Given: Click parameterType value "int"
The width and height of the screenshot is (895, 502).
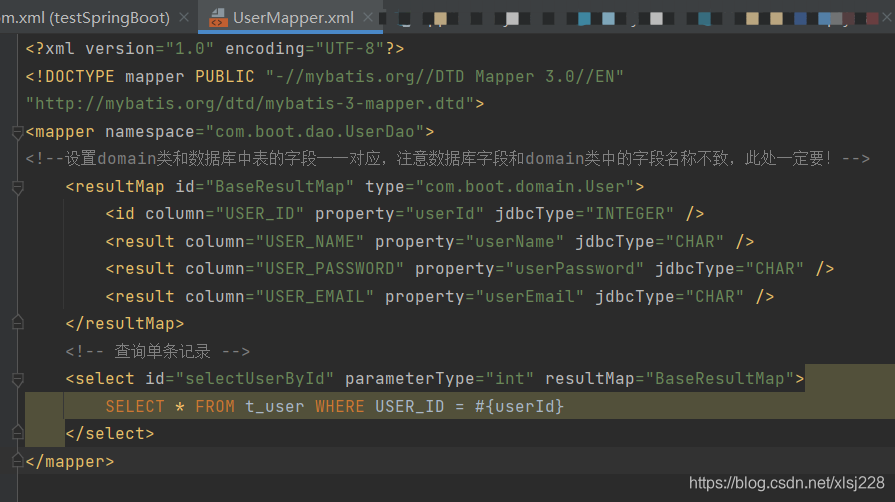Looking at the screenshot, I should pyautogui.click(x=510, y=379).
